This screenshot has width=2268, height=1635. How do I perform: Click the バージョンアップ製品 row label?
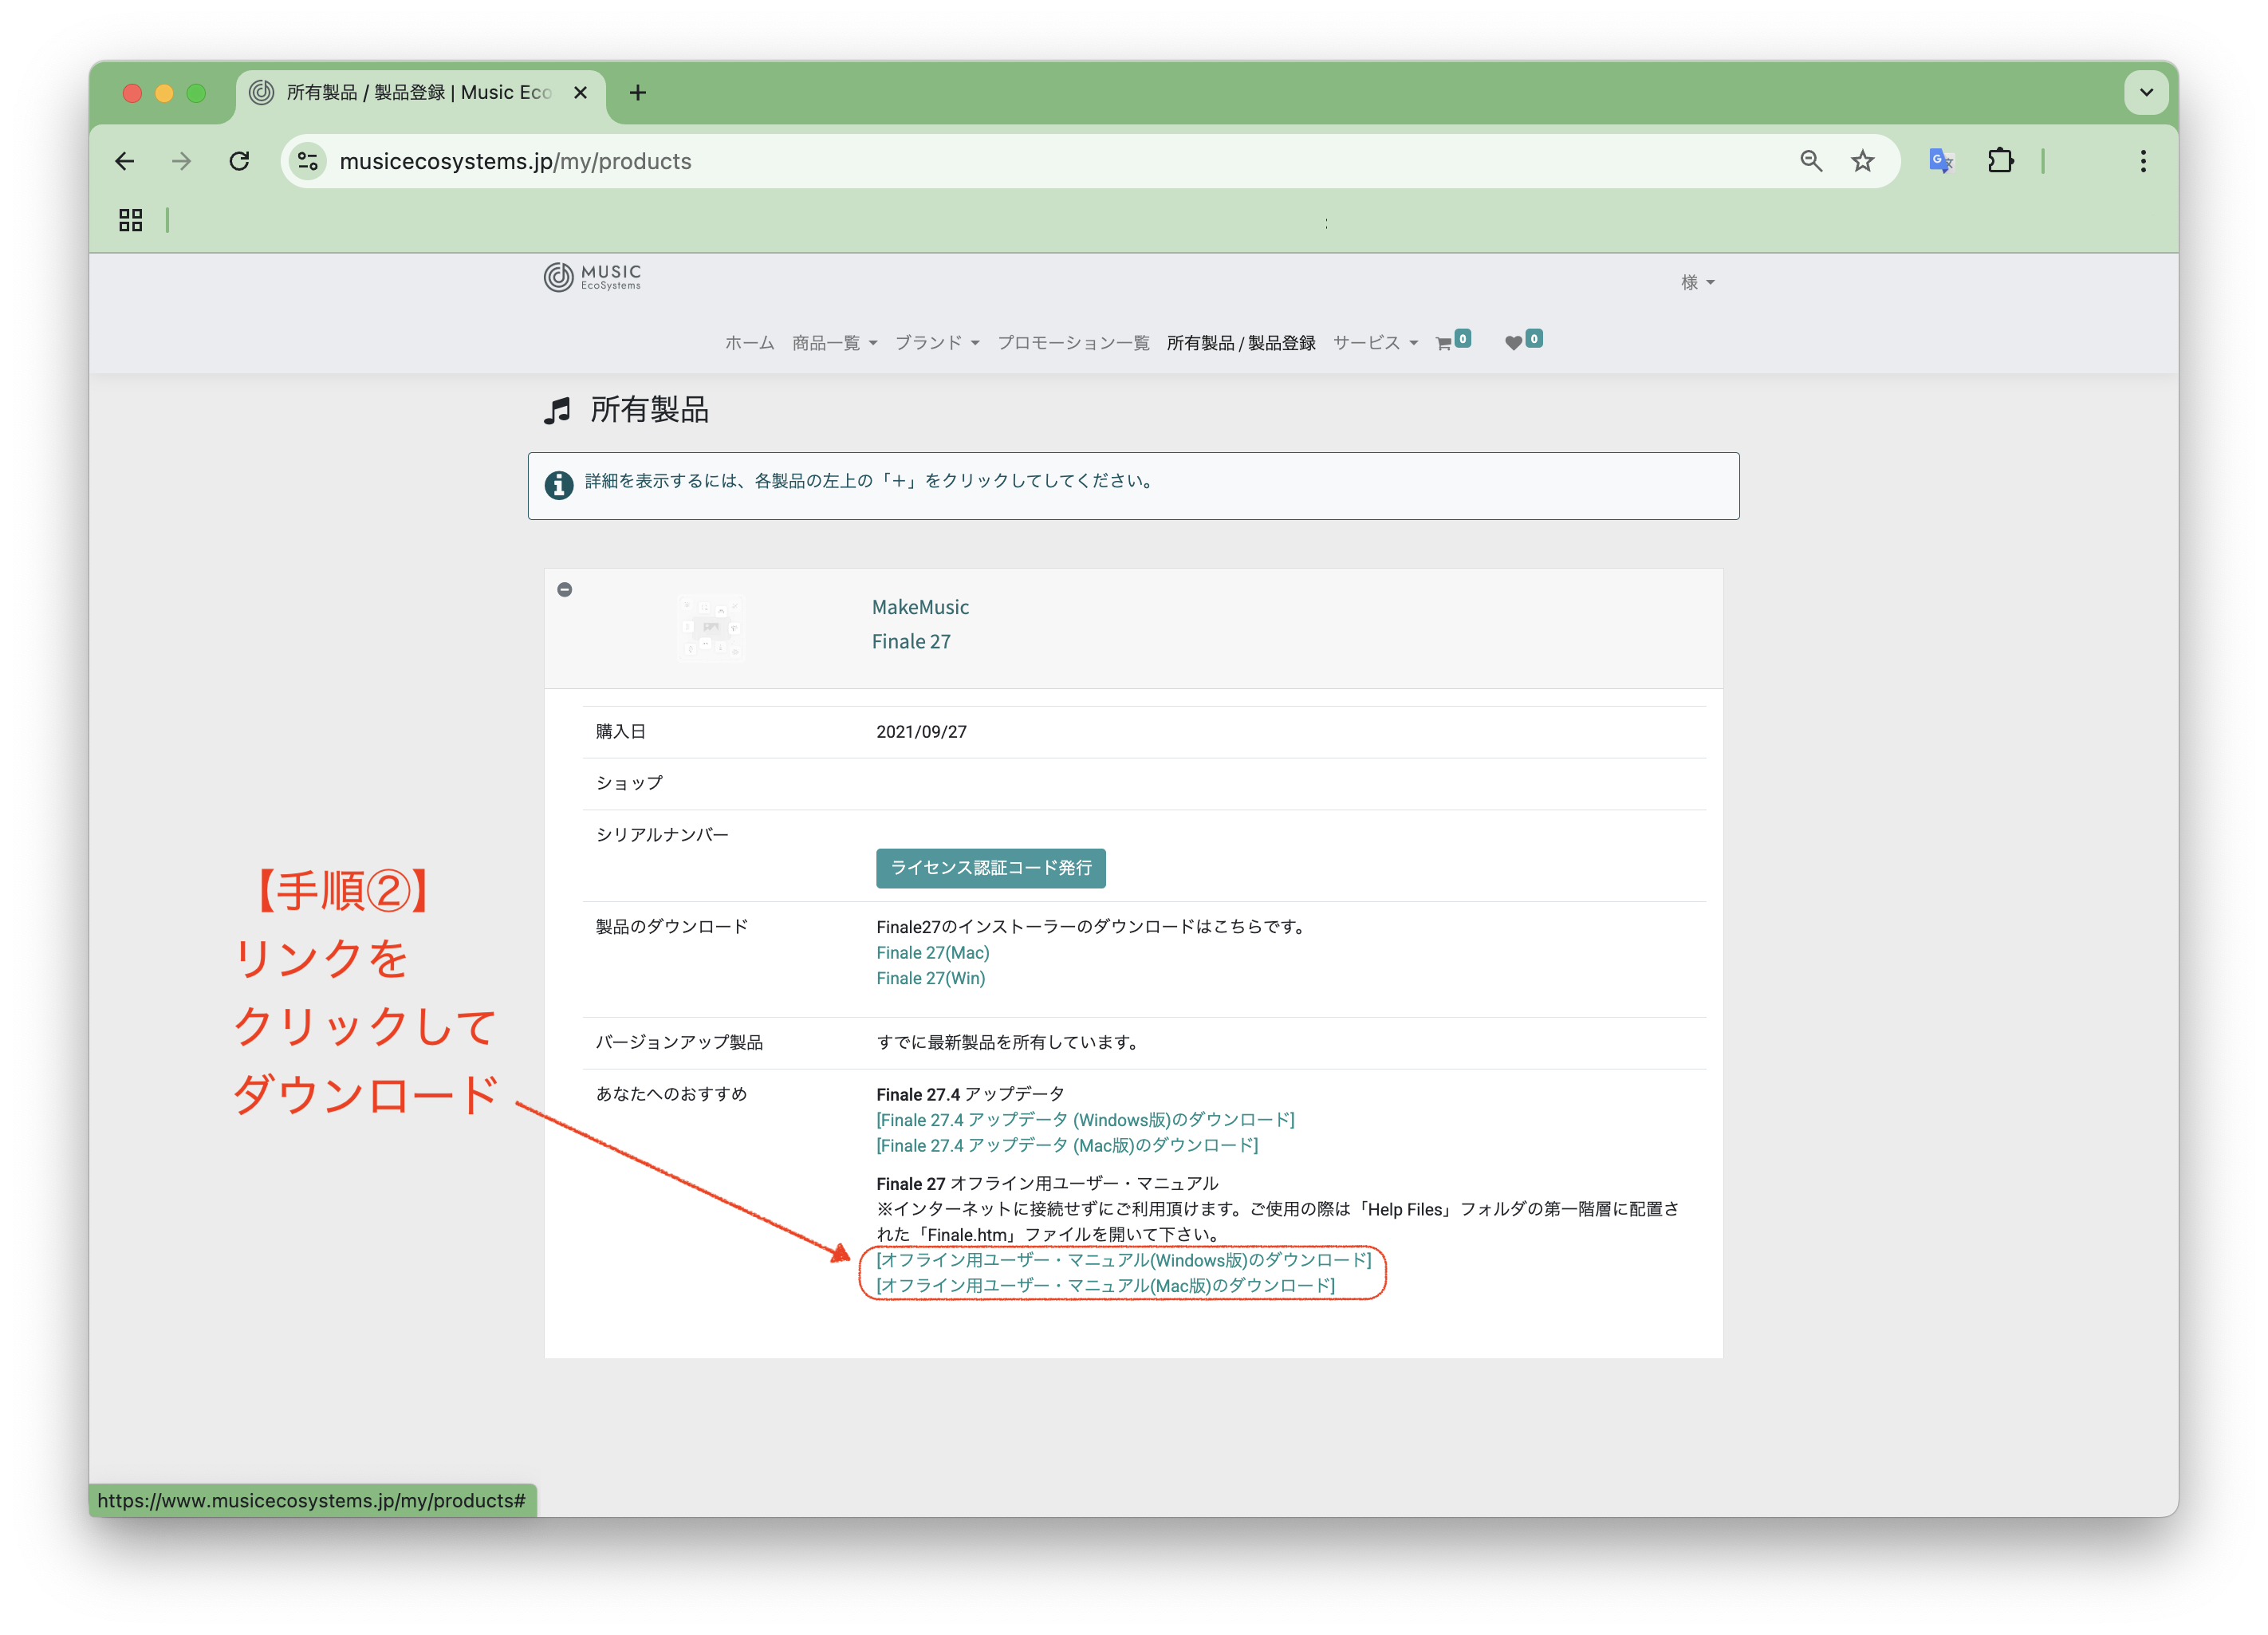[x=679, y=1043]
